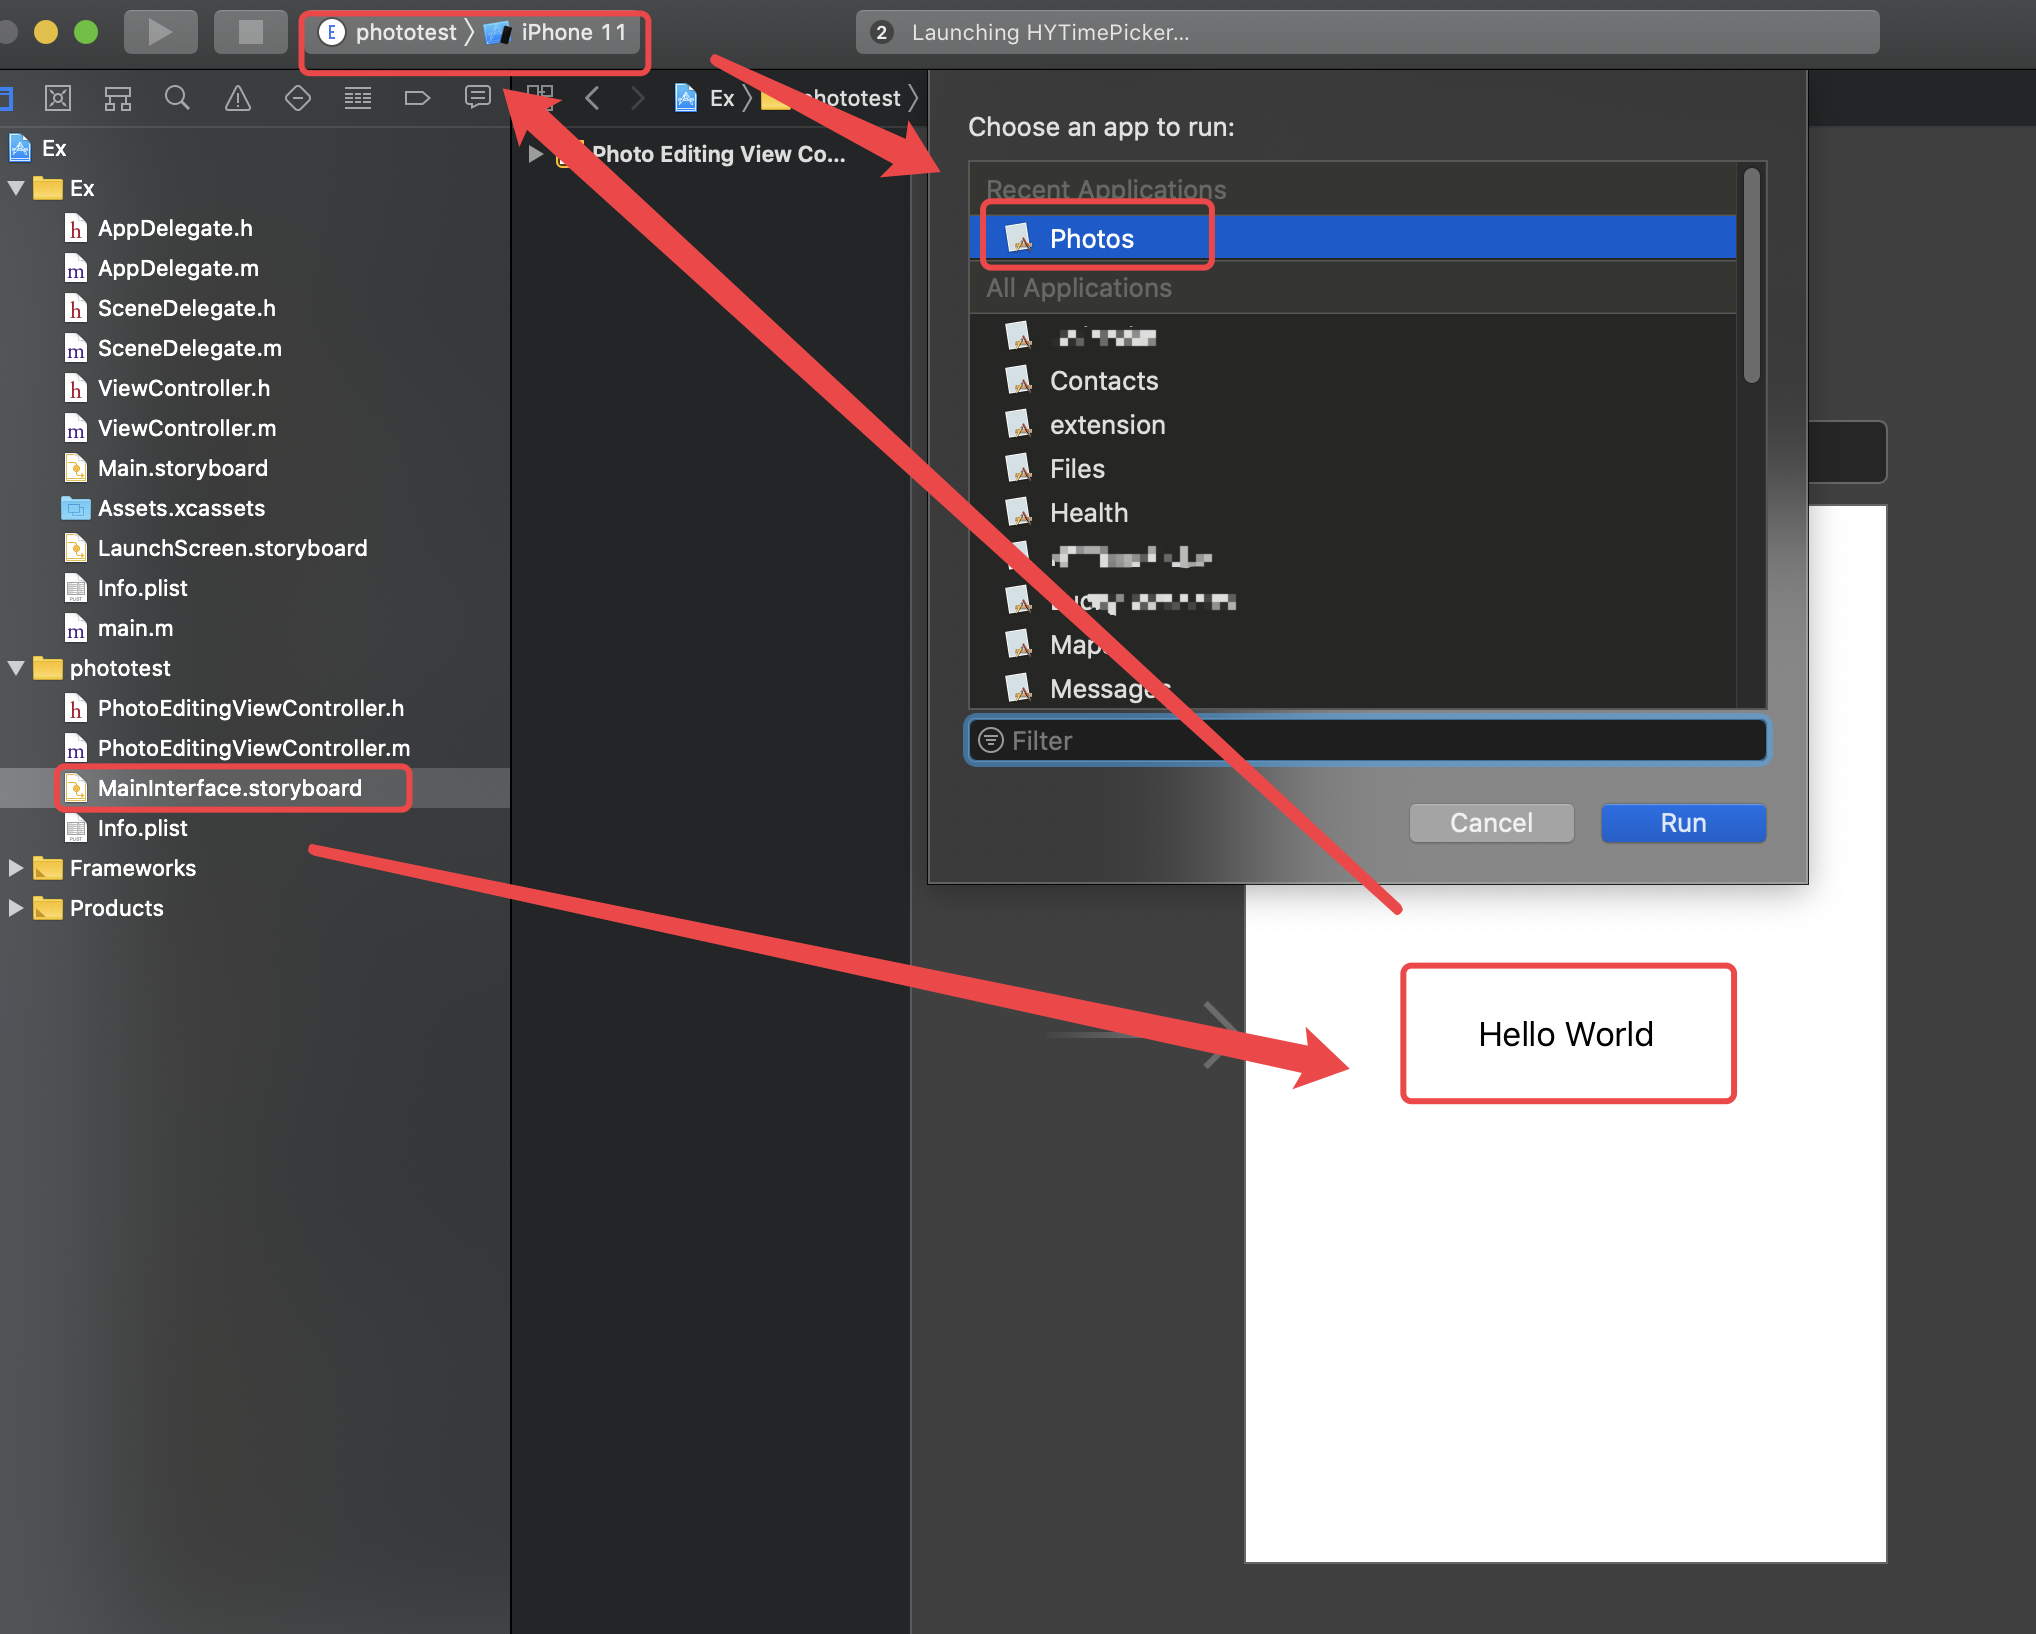Expand the Products folder
The height and width of the screenshot is (1634, 2036).
(x=16, y=908)
